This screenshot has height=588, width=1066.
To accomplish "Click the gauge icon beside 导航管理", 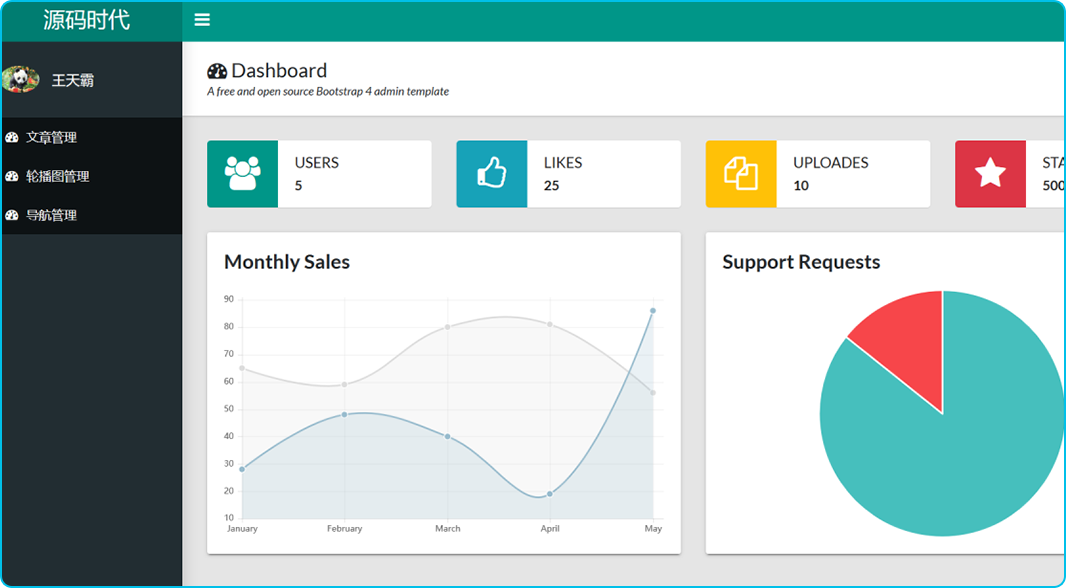I will pos(12,216).
